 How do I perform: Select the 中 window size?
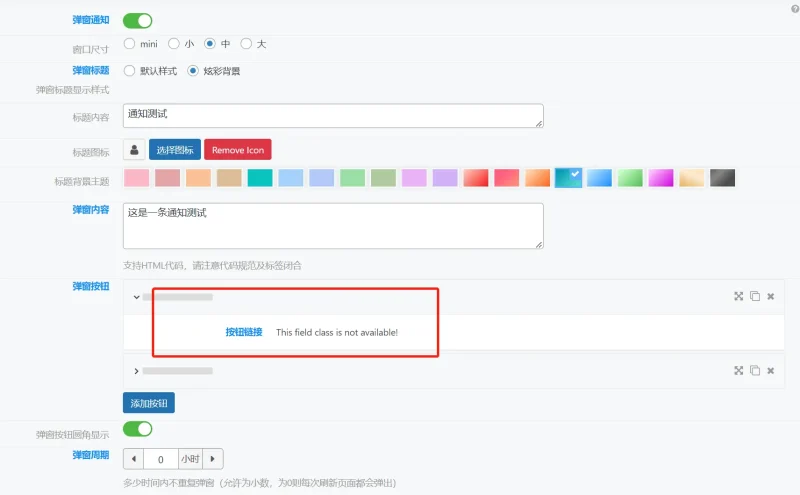point(210,44)
